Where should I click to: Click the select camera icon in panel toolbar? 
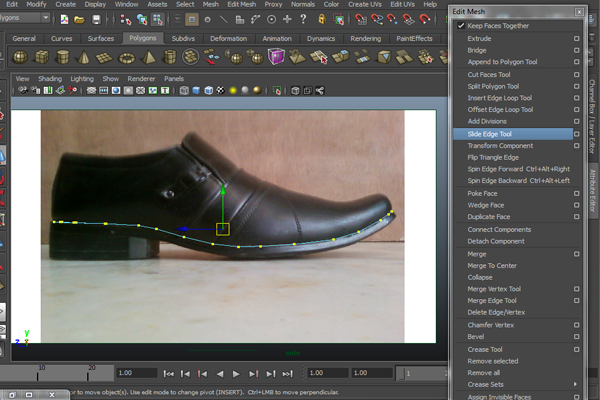tap(23, 90)
